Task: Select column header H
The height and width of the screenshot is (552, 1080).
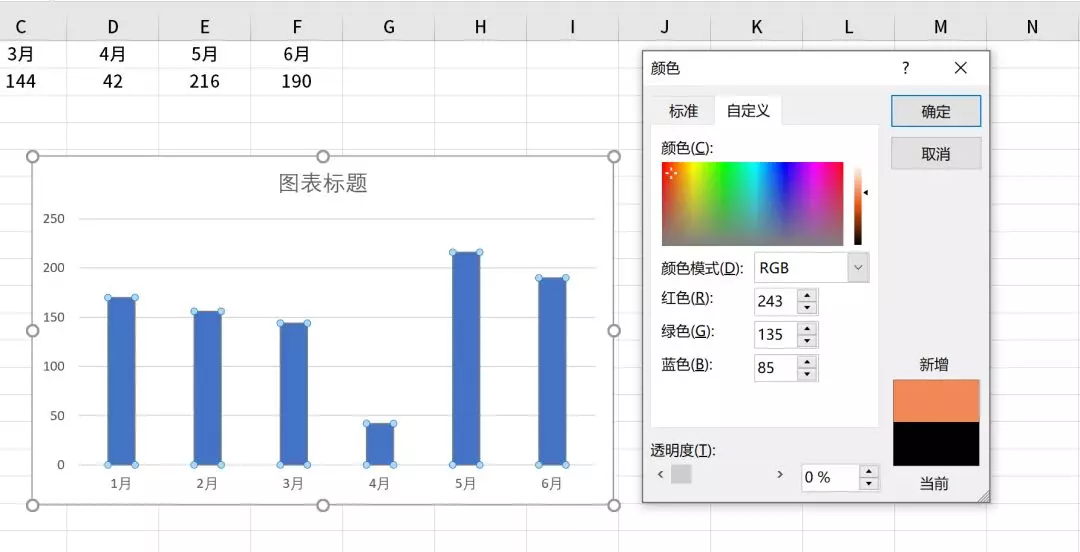Action: point(480,27)
